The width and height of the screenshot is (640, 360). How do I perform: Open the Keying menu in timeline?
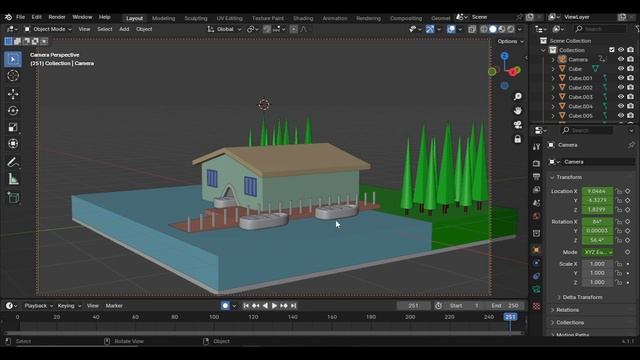point(69,306)
